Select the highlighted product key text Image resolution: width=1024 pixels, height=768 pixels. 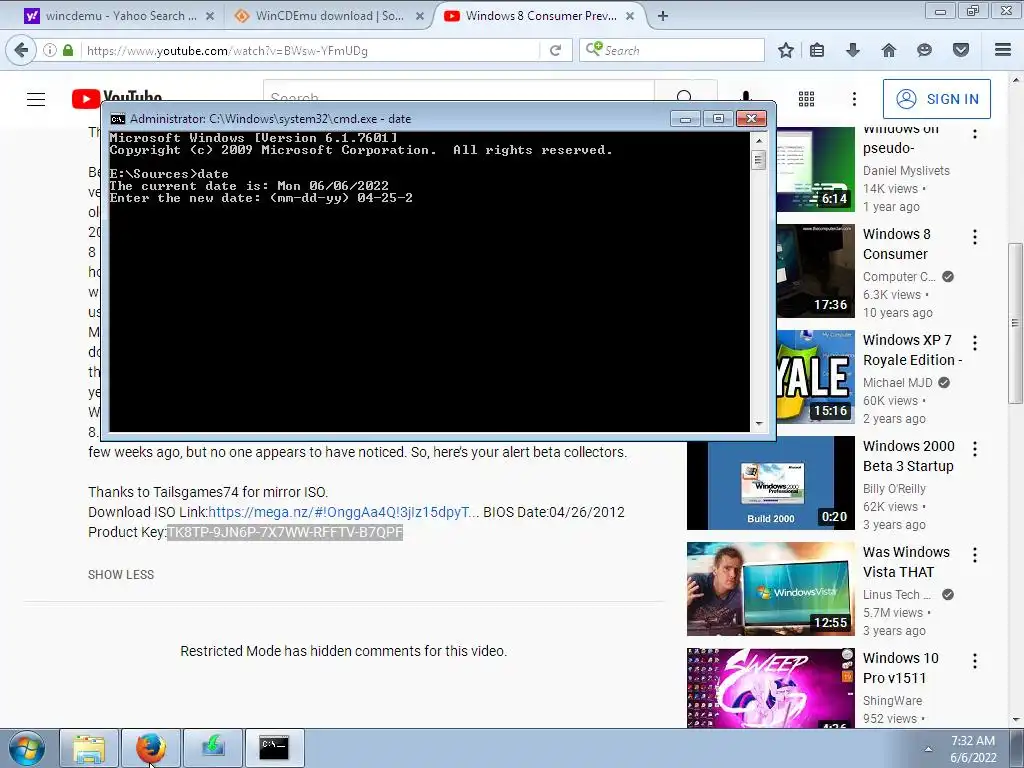285,532
